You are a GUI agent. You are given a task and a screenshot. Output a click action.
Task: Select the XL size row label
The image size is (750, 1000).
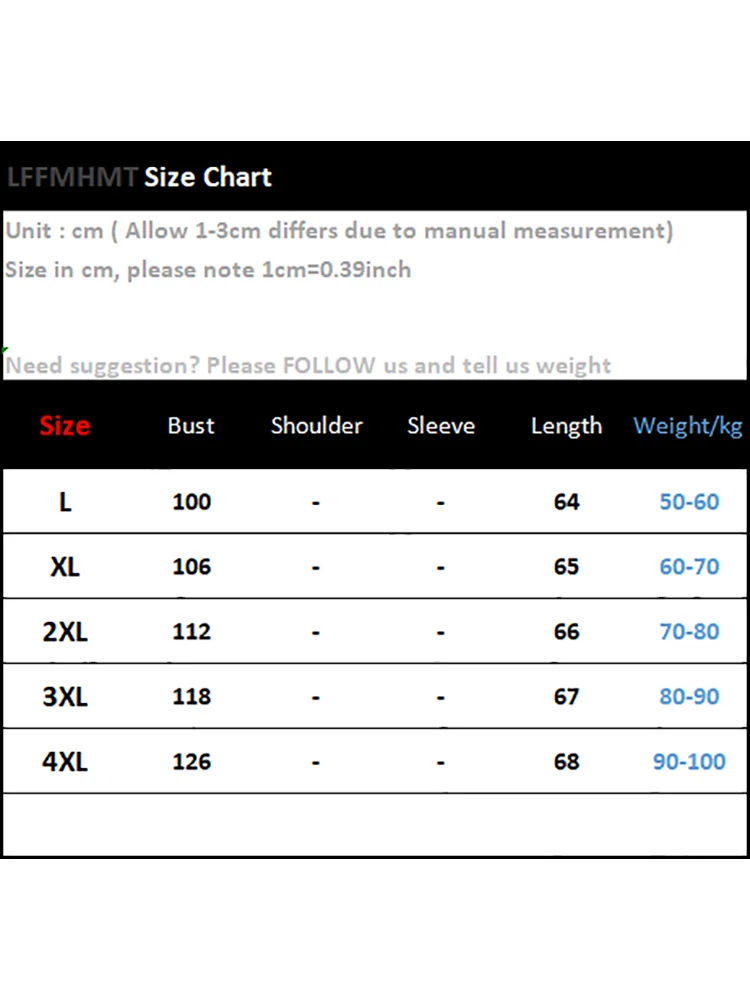65,567
